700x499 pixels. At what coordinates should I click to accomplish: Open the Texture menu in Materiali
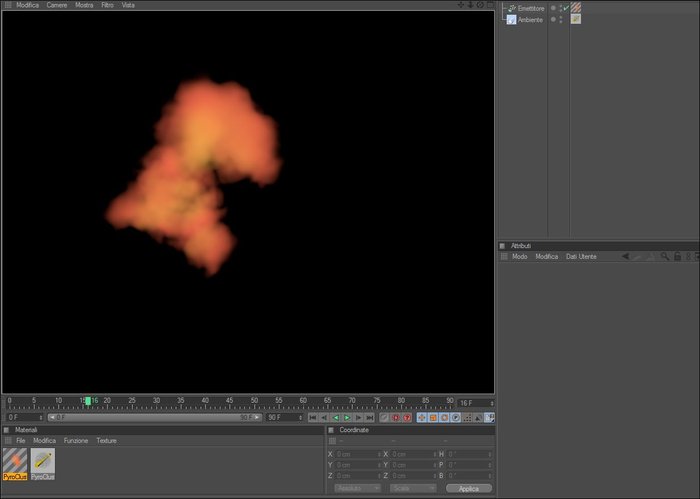106,441
